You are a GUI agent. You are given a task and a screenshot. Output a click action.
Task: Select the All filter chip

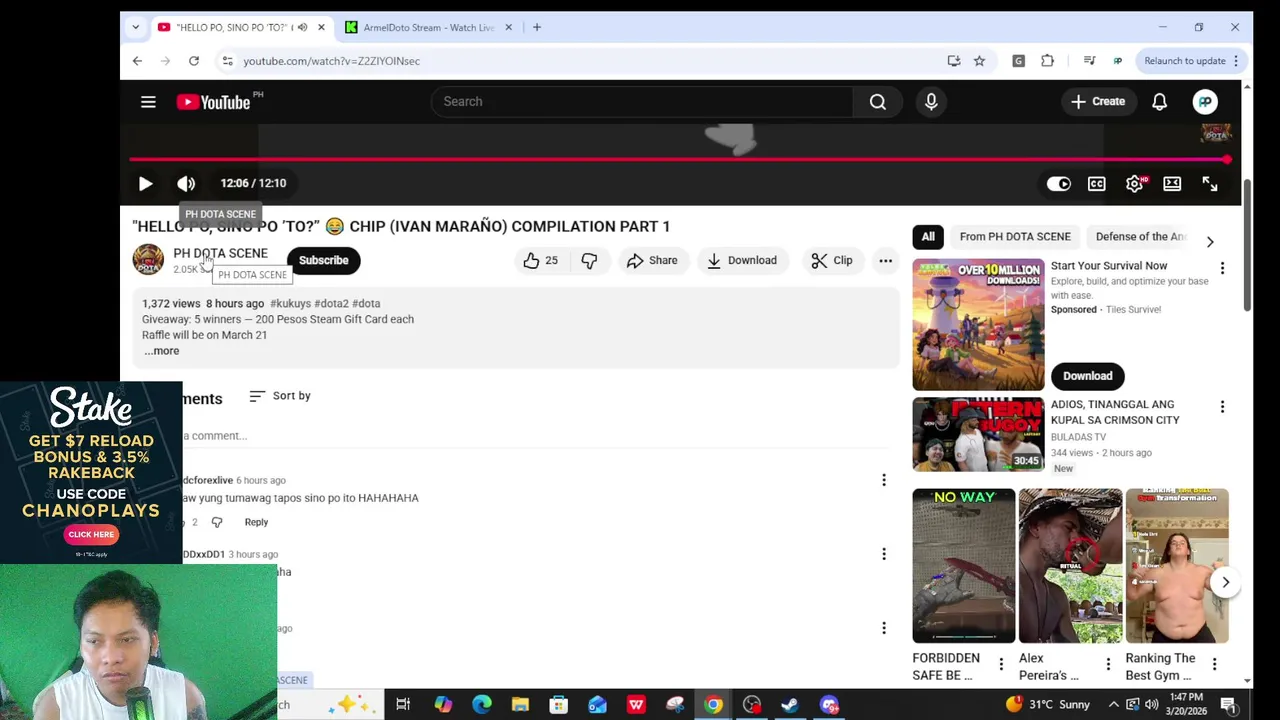[x=928, y=237]
